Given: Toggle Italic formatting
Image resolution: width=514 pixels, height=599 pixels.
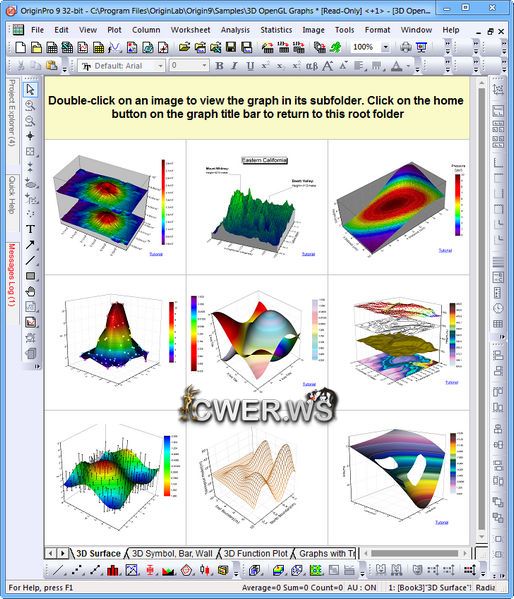Looking at the screenshot, I should click(x=234, y=66).
